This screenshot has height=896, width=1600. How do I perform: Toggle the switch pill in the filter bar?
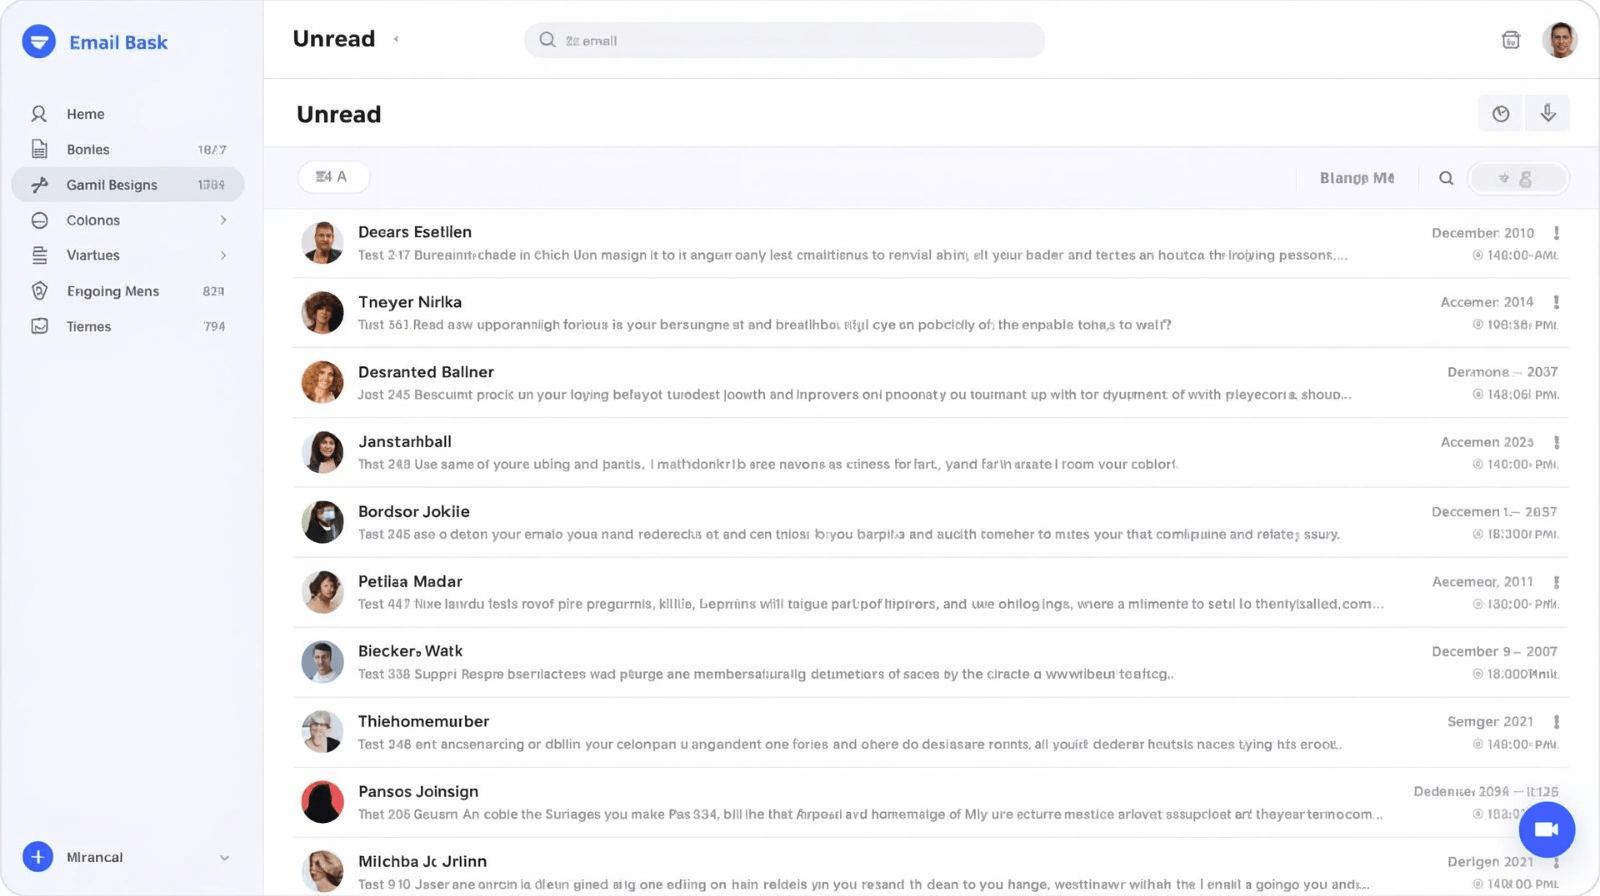click(1517, 178)
